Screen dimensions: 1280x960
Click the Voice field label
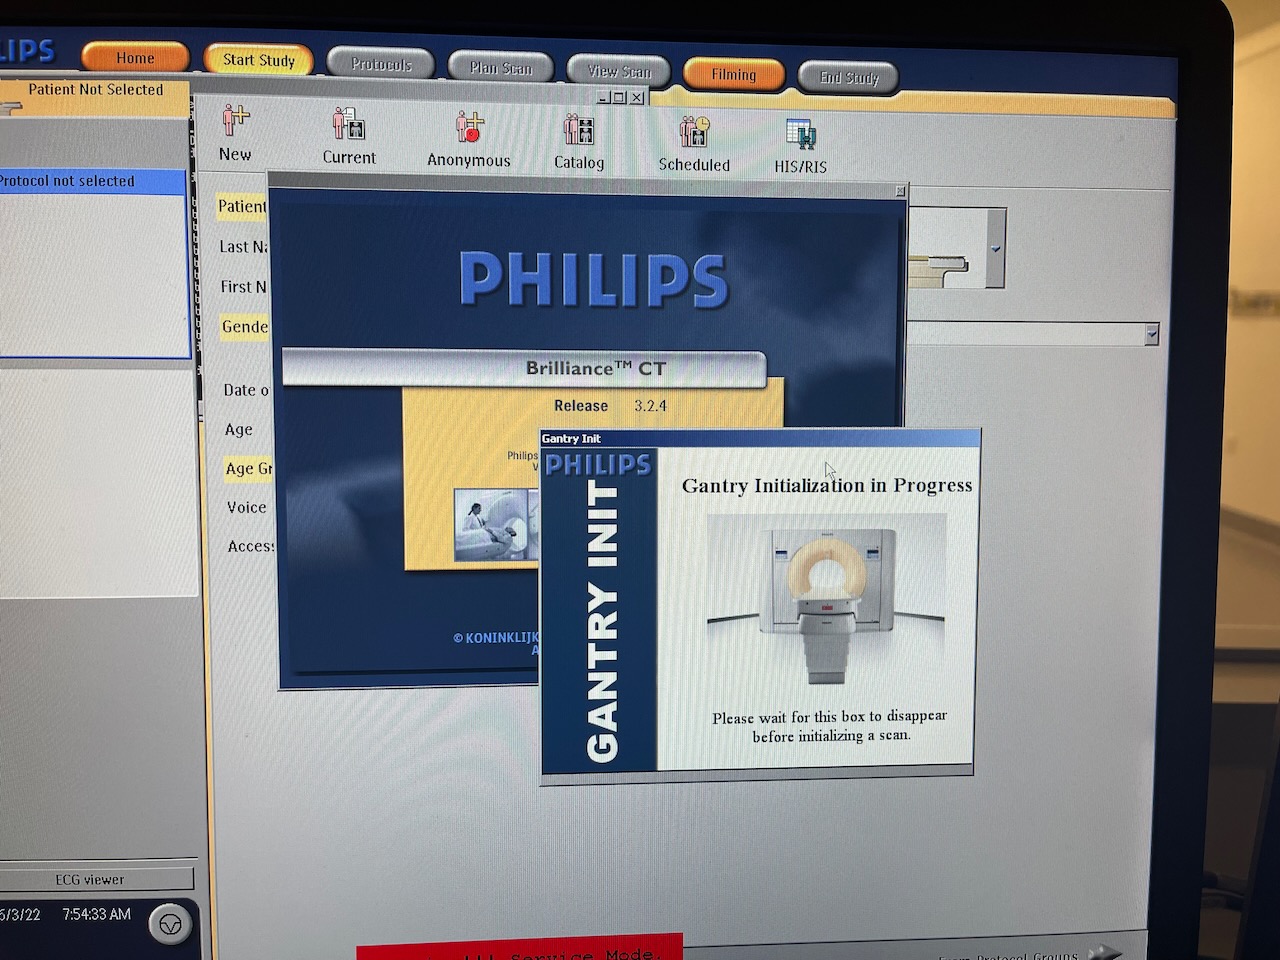click(246, 507)
